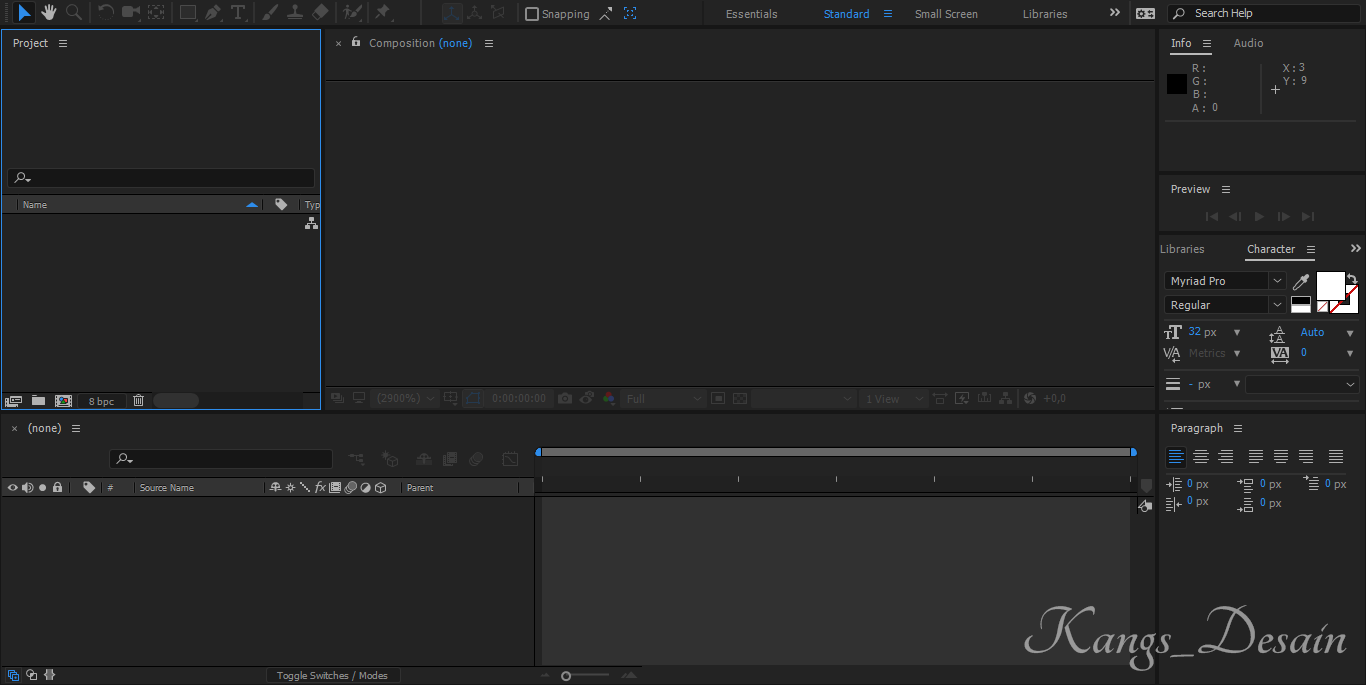Switch to the Standard workspace
The image size is (1366, 685).
click(846, 14)
